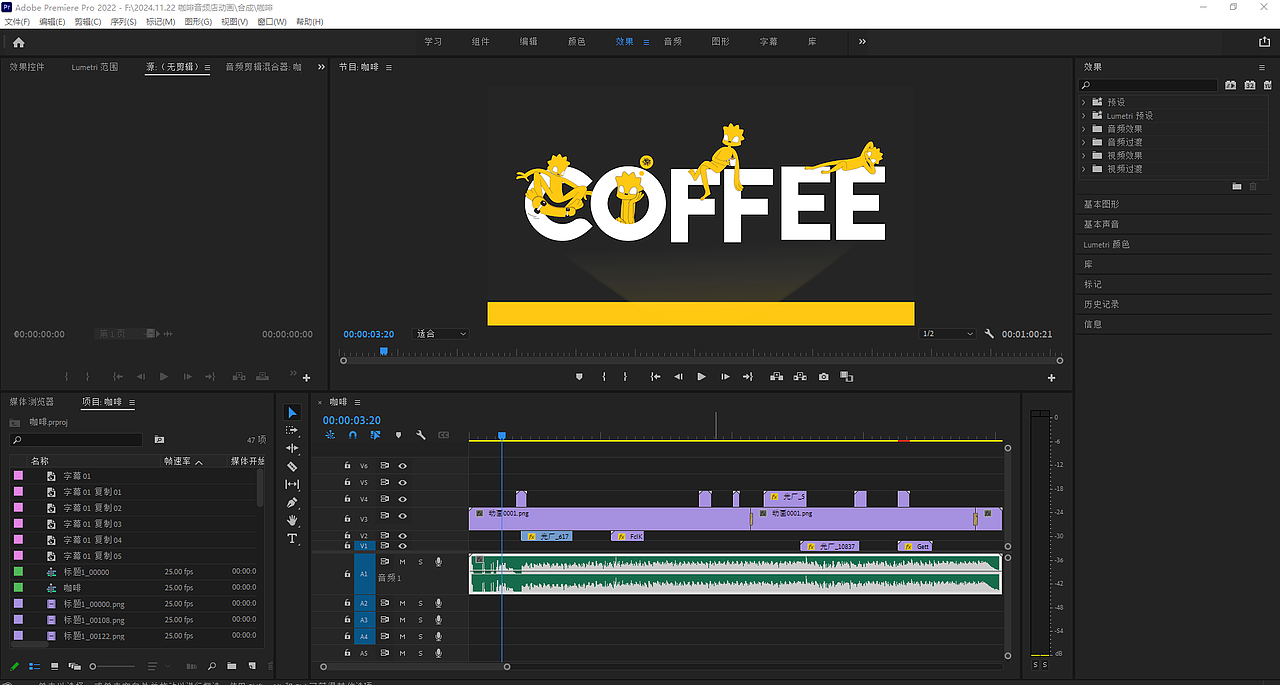This screenshot has width=1280, height=685.
Task: Add marker in Program monitor
Action: [579, 377]
